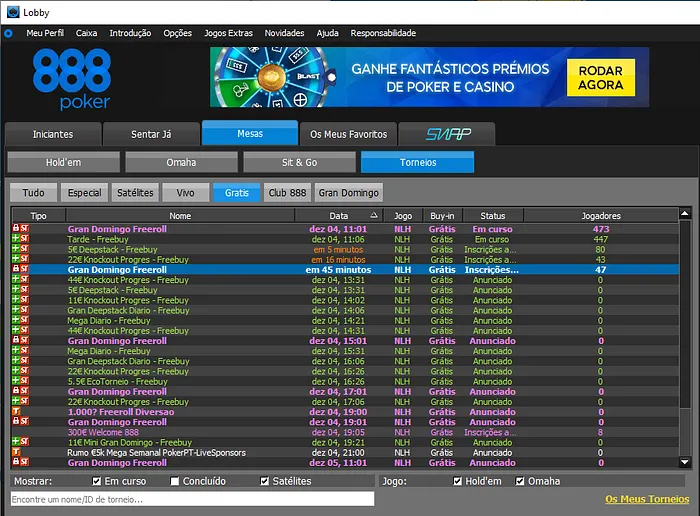This screenshot has height=516, width=700.
Task: Sort by the Nome column header
Action: coord(180,216)
